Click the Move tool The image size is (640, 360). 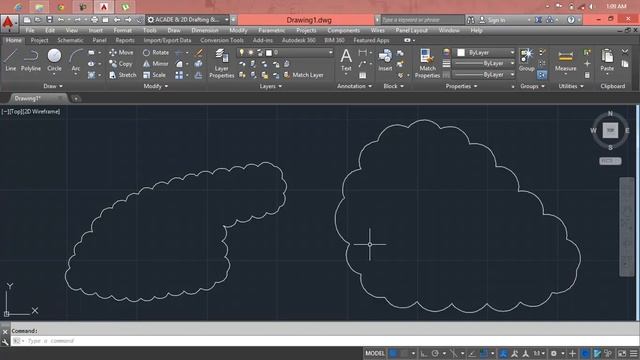[x=121, y=53]
